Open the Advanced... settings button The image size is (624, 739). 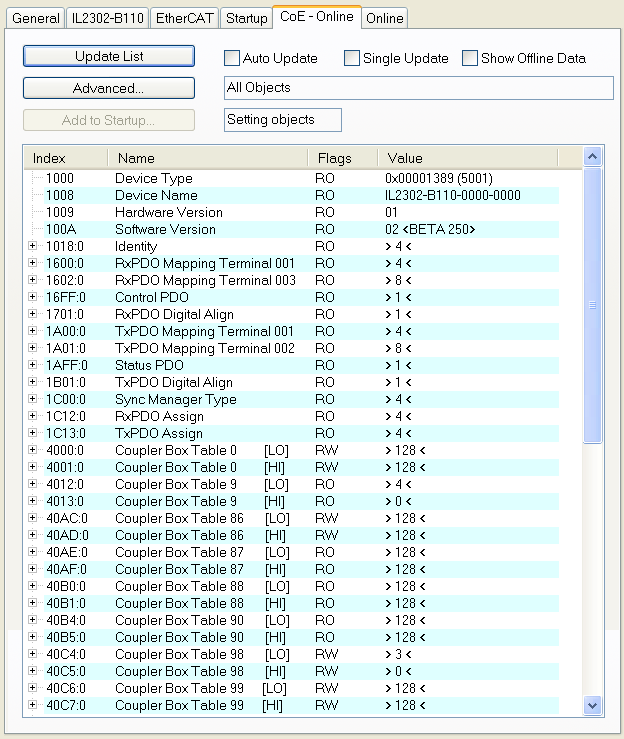tap(108, 88)
